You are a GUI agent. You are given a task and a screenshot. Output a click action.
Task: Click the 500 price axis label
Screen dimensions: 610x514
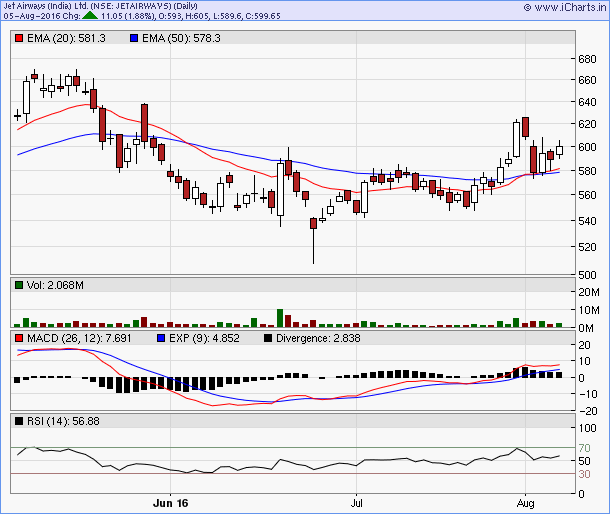click(x=587, y=275)
